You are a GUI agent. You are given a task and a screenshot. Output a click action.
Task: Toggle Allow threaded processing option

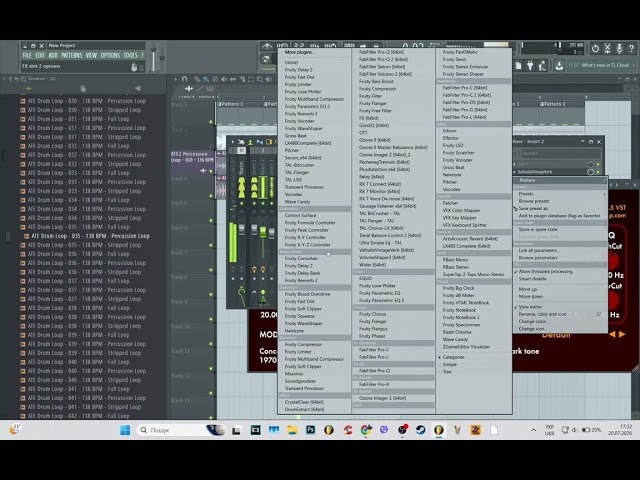coord(545,271)
